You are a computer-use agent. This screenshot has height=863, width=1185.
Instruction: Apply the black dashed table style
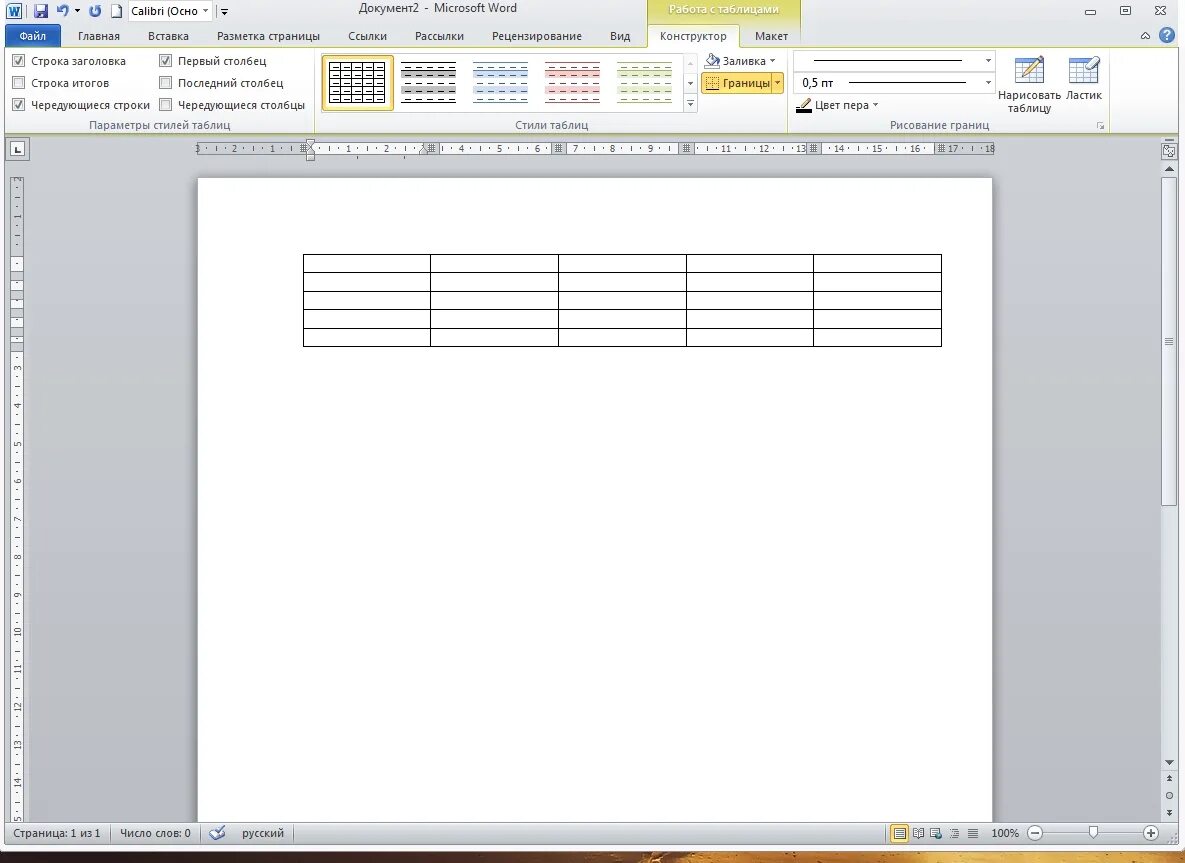429,82
